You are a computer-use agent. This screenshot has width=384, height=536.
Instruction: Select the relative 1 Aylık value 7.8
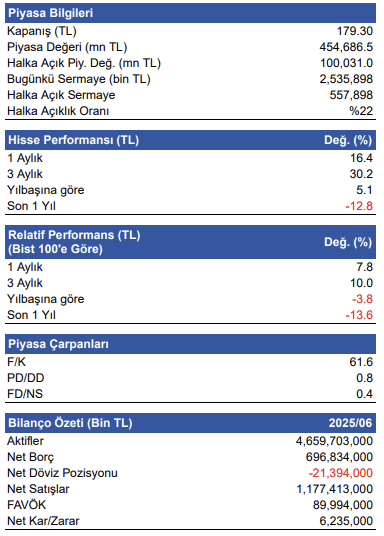tap(365, 267)
